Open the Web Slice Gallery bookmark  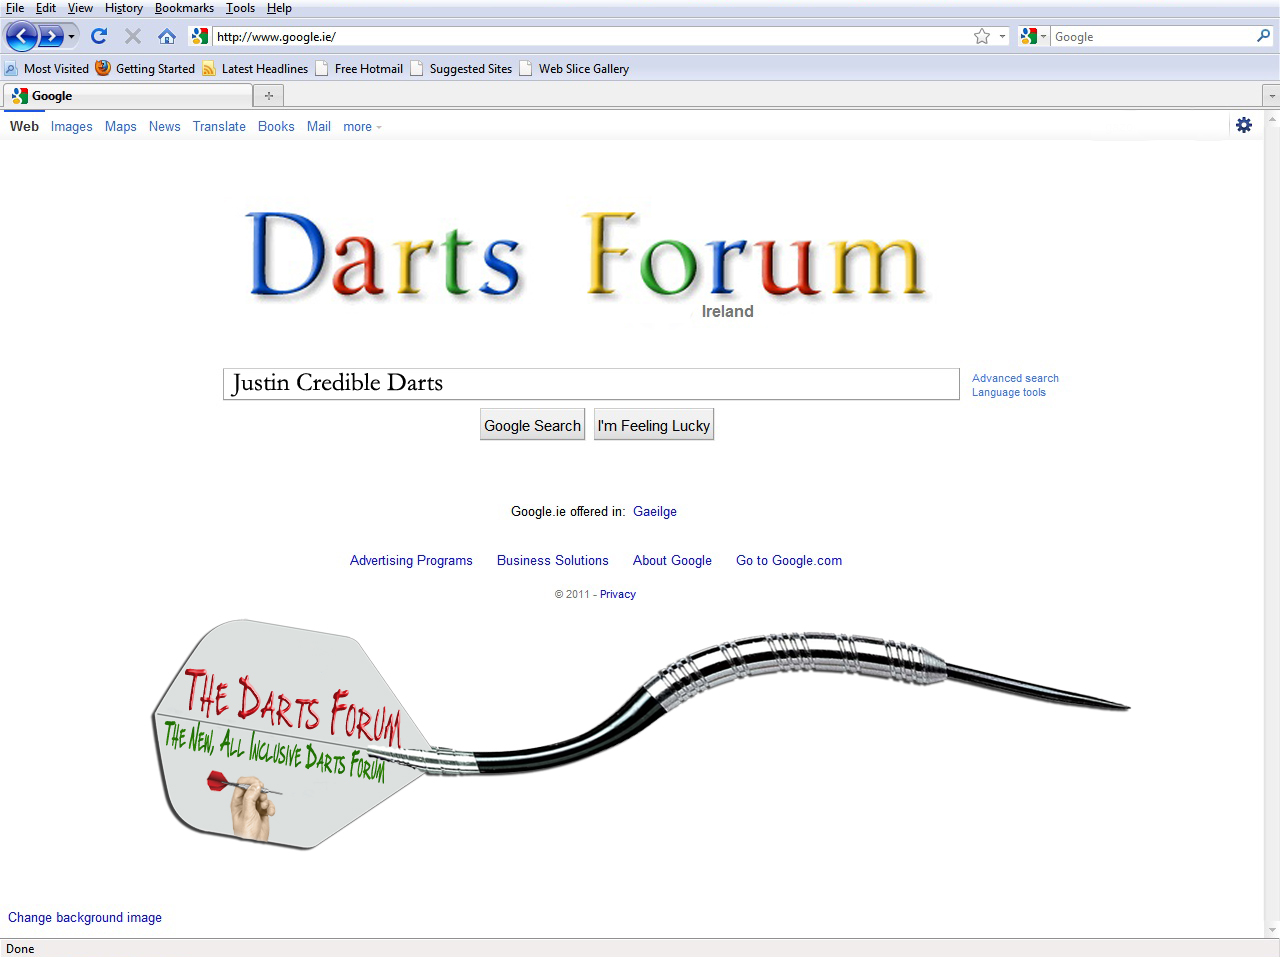(x=574, y=69)
